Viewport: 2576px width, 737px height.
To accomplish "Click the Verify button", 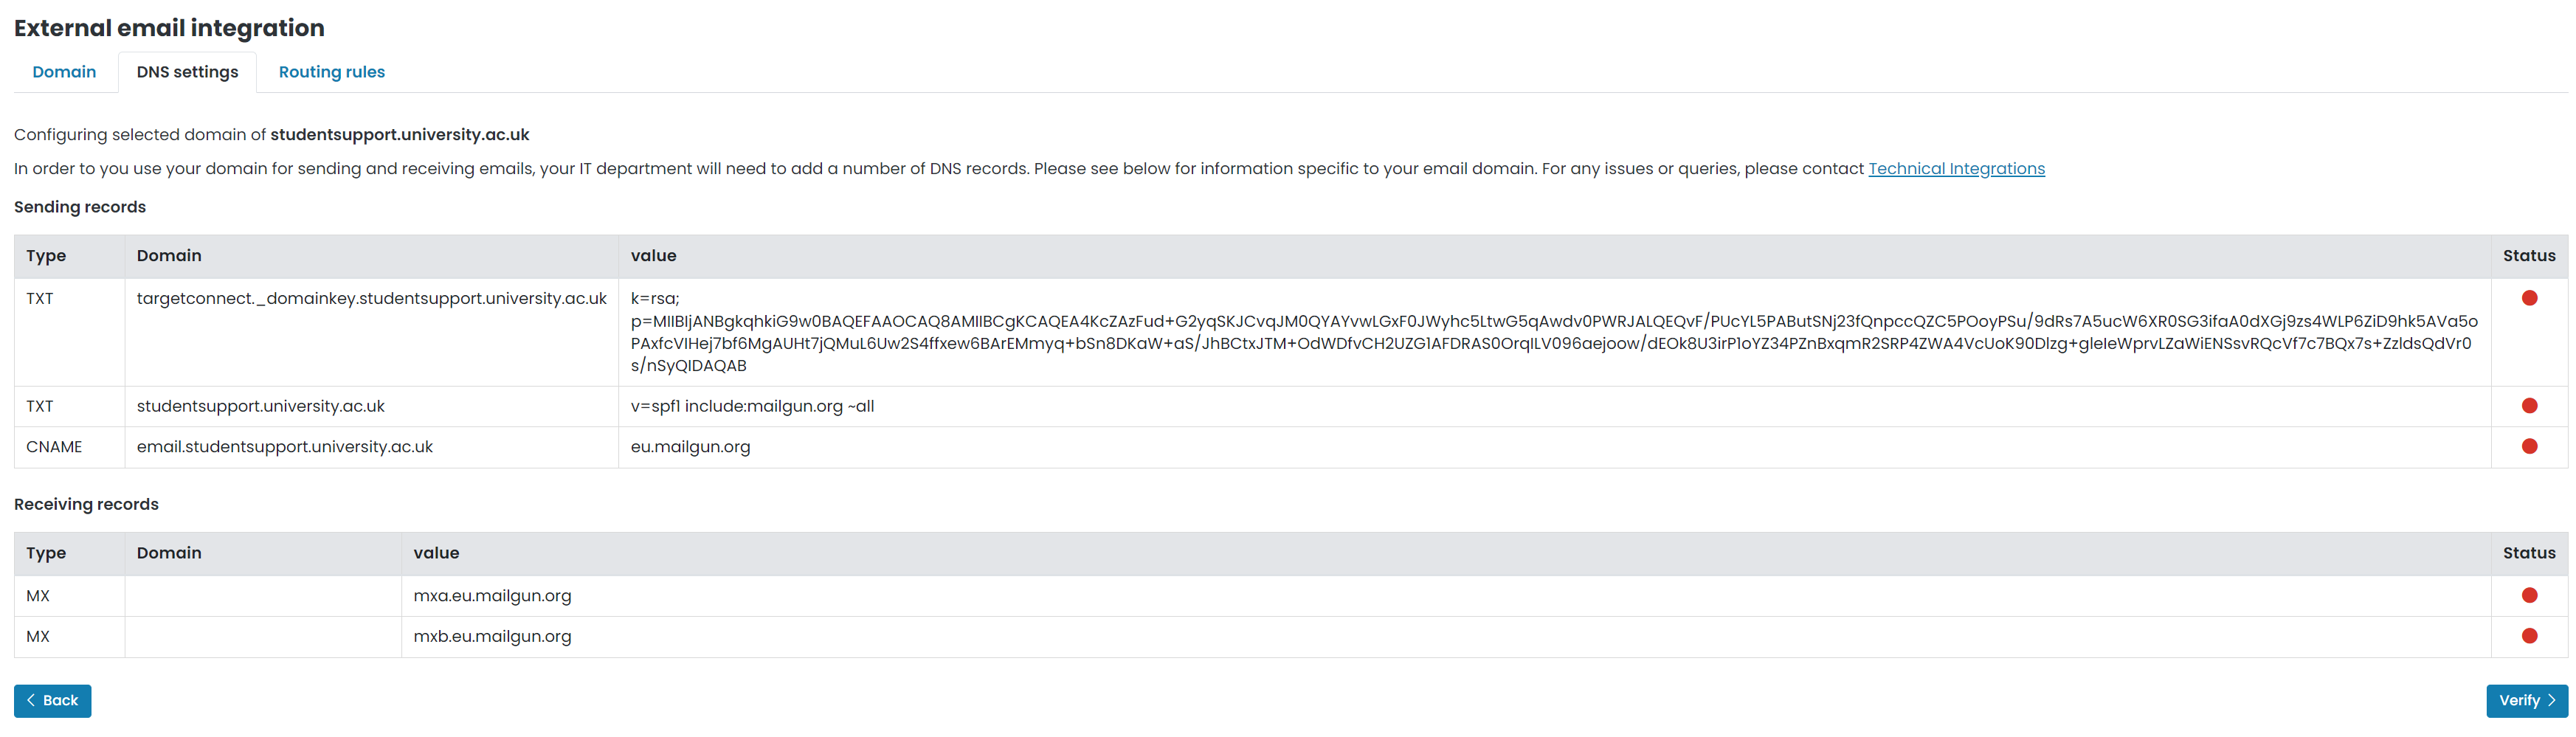I will [x=2526, y=701].
